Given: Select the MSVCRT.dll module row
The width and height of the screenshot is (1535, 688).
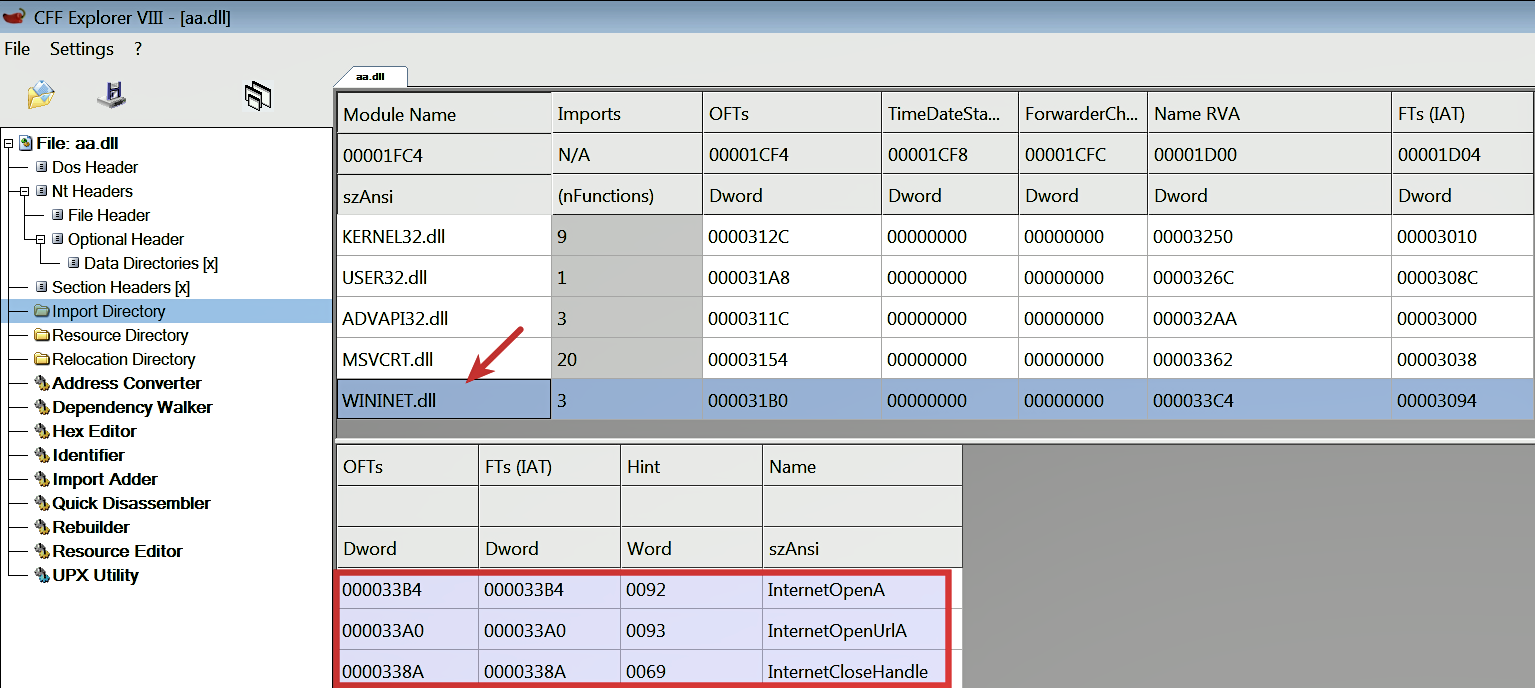Looking at the screenshot, I should 388,359.
